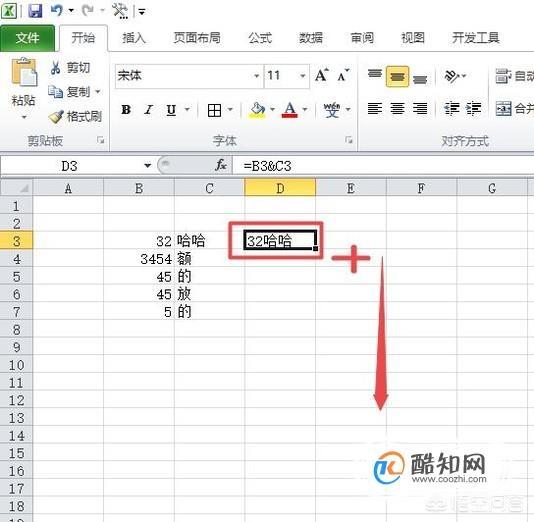The width and height of the screenshot is (534, 522).
Task: Toggle Bold formatting
Action: (126, 110)
